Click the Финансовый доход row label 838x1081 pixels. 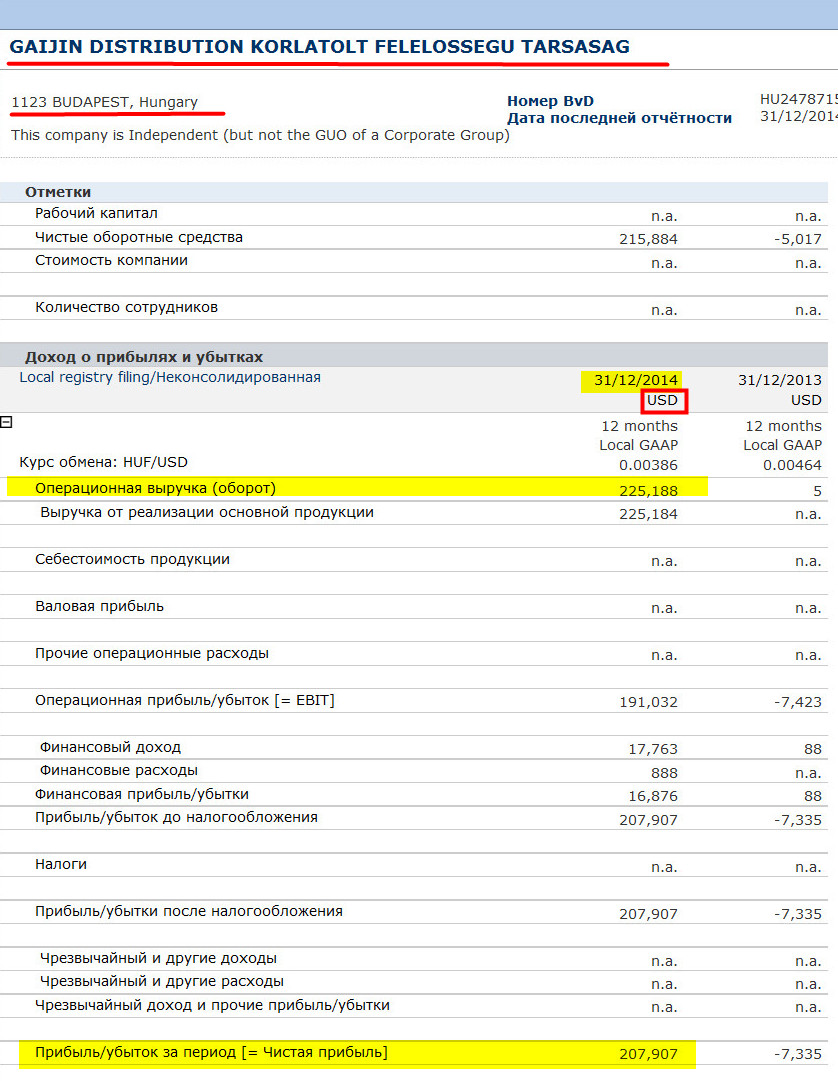[x=110, y=747]
